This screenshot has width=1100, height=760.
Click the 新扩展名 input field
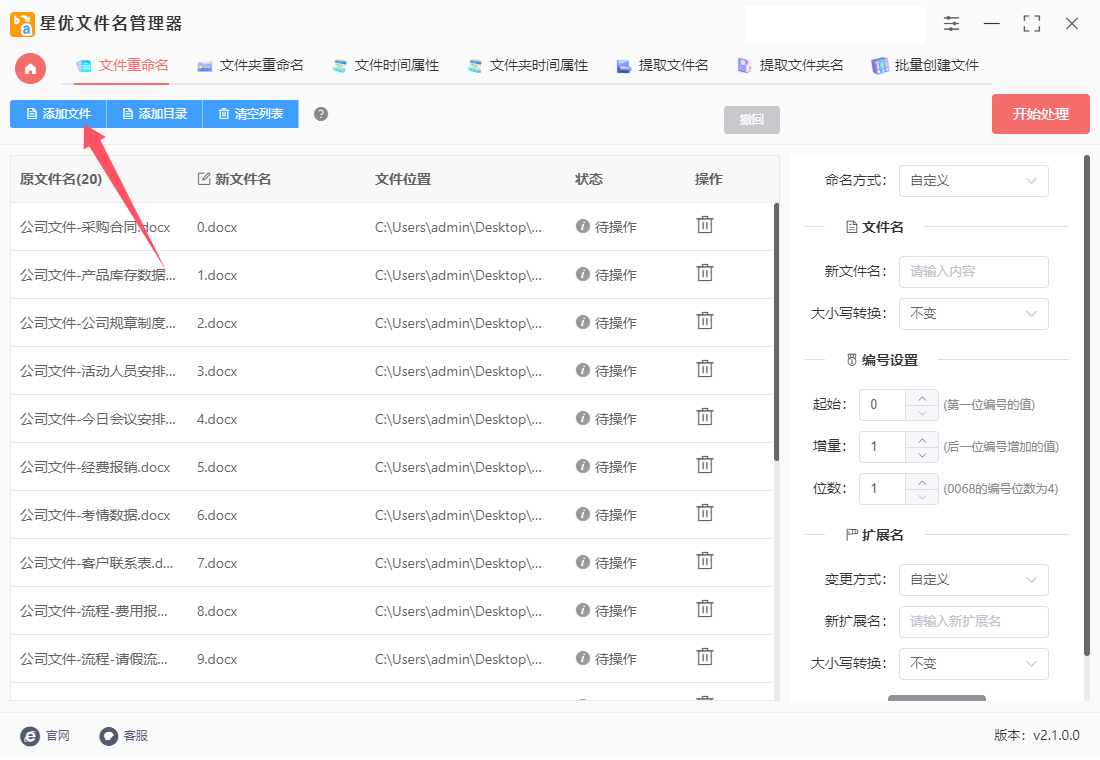click(973, 622)
